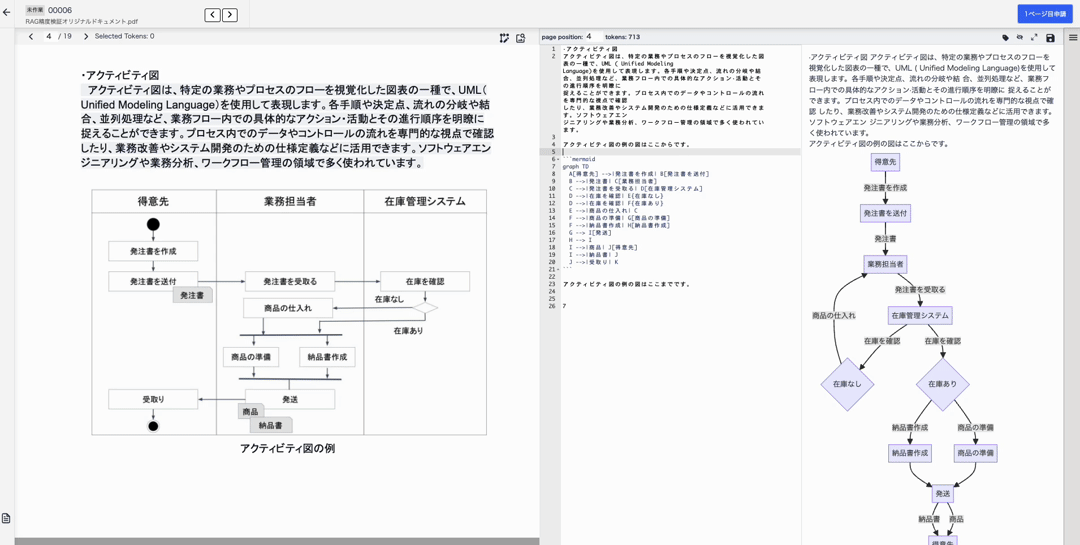Image resolution: width=1080 pixels, height=545 pixels.
Task: Click the PDF page number field
Action: 49,37
